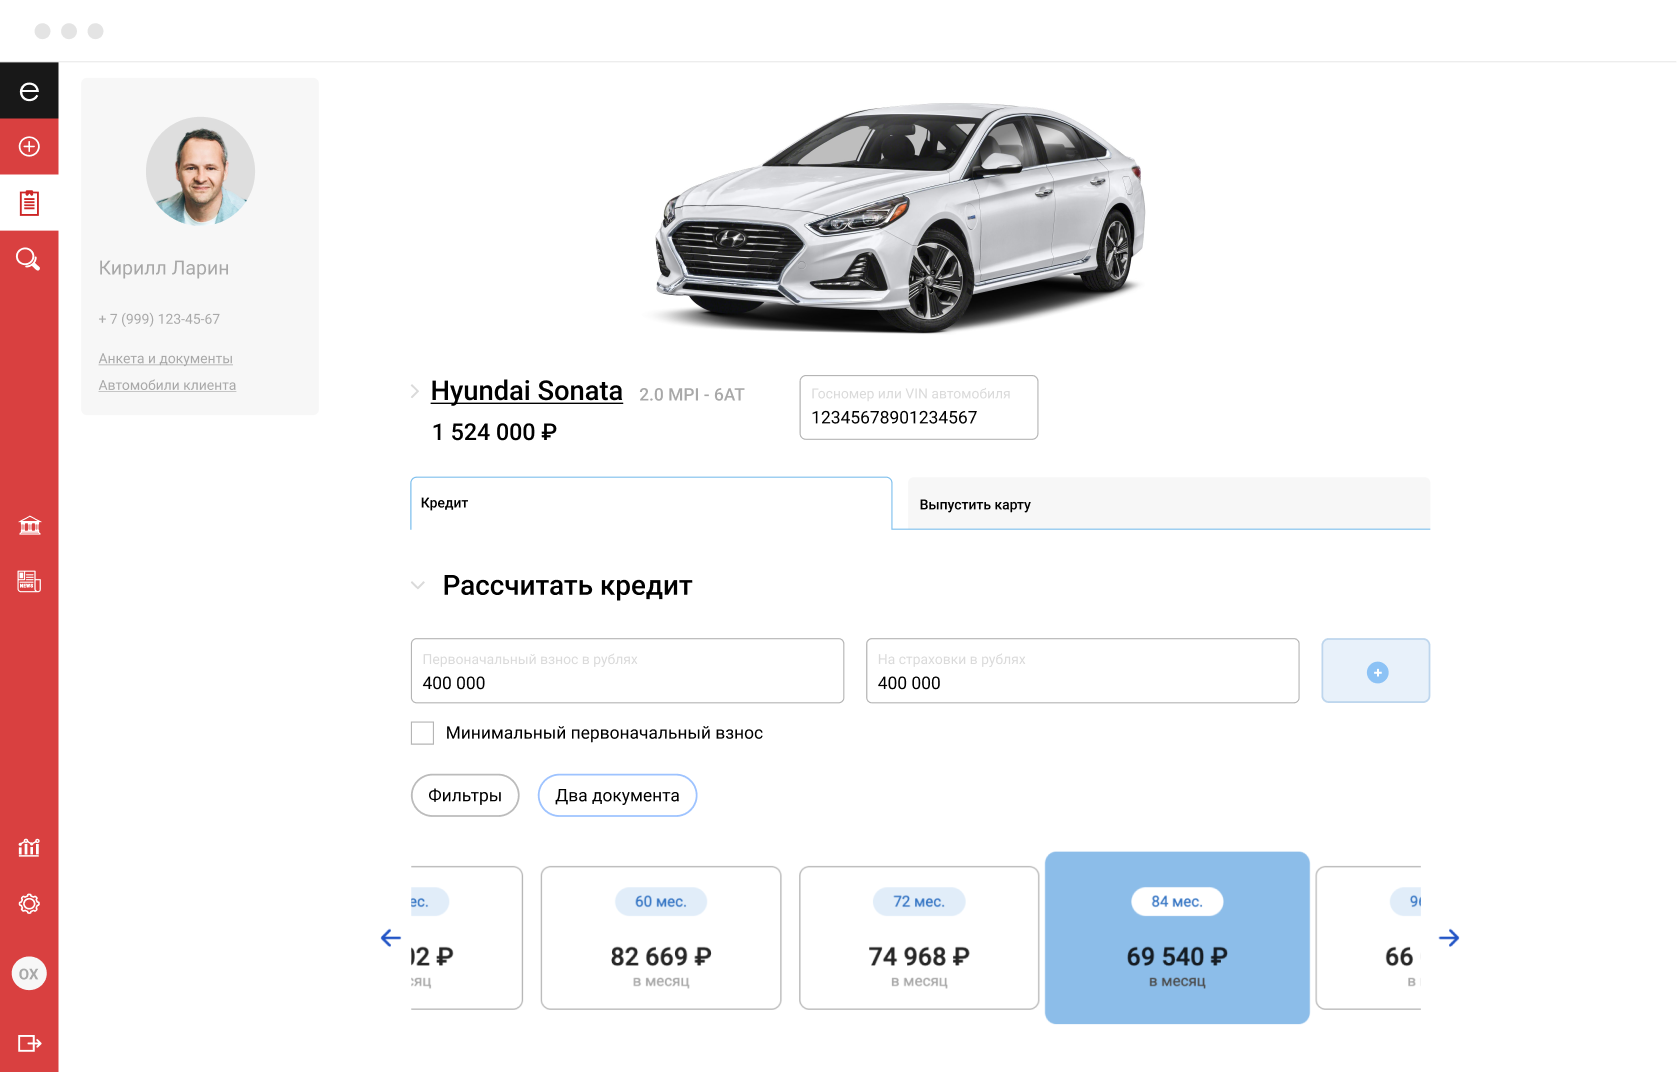Image resolution: width=1677 pixels, height=1072 pixels.
Task: Open the bank building icon in sidebar
Action: [x=29, y=526]
